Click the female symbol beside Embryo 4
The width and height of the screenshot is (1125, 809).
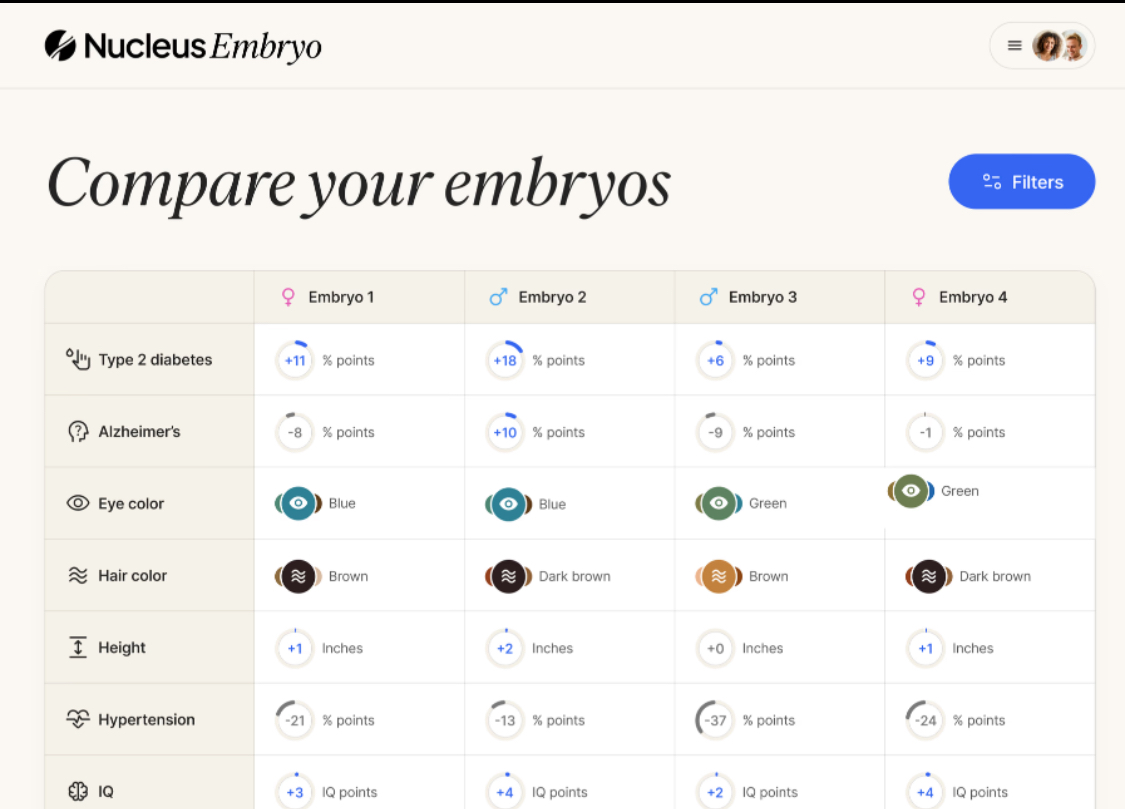point(918,297)
